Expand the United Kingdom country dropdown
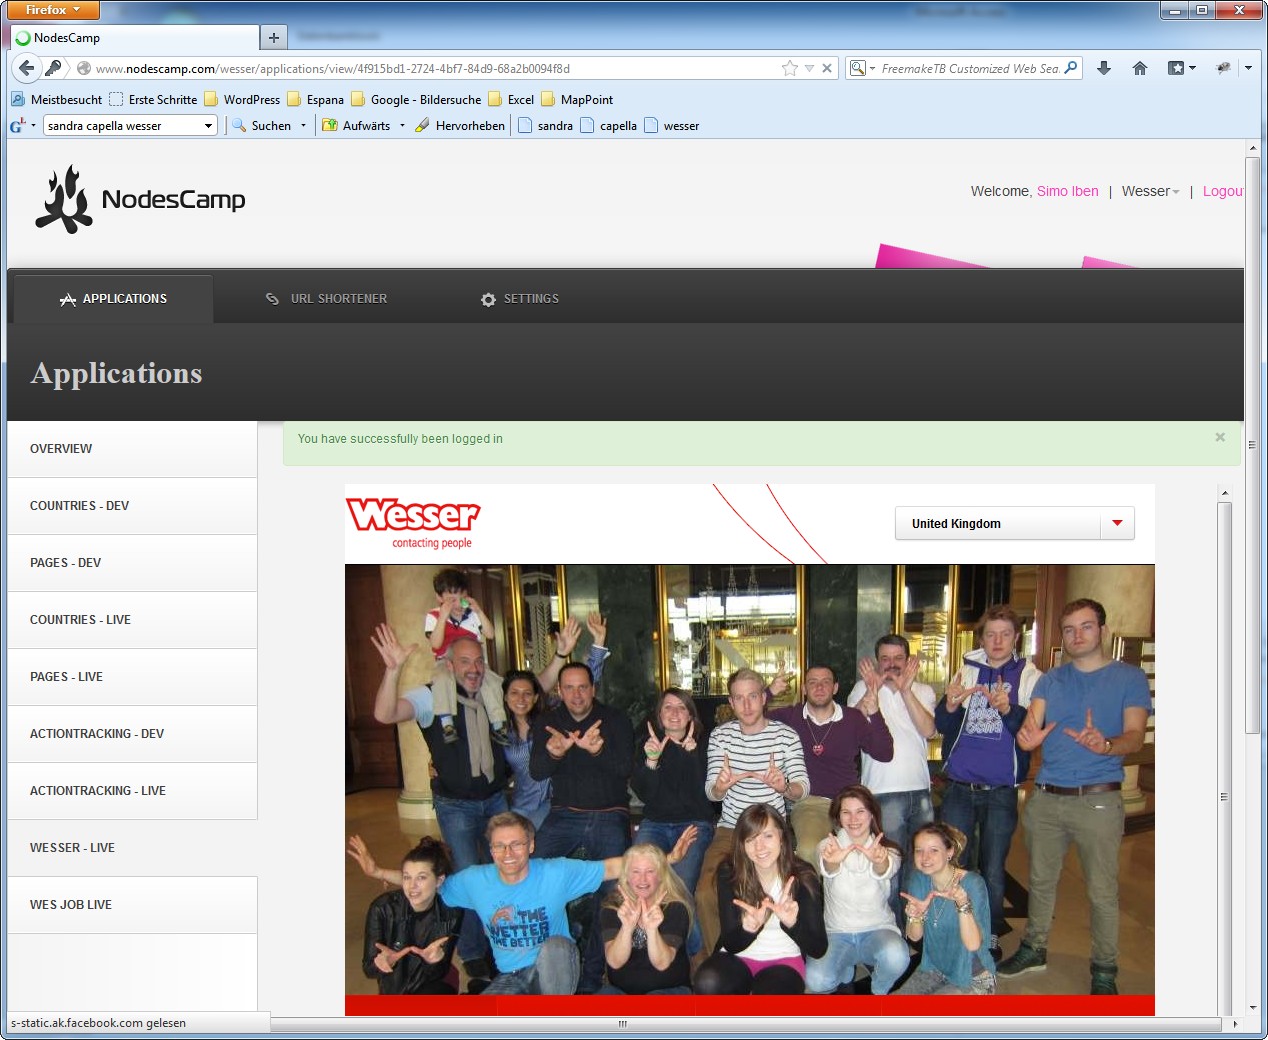Image resolution: width=1268 pixels, height=1040 pixels. 1117,523
